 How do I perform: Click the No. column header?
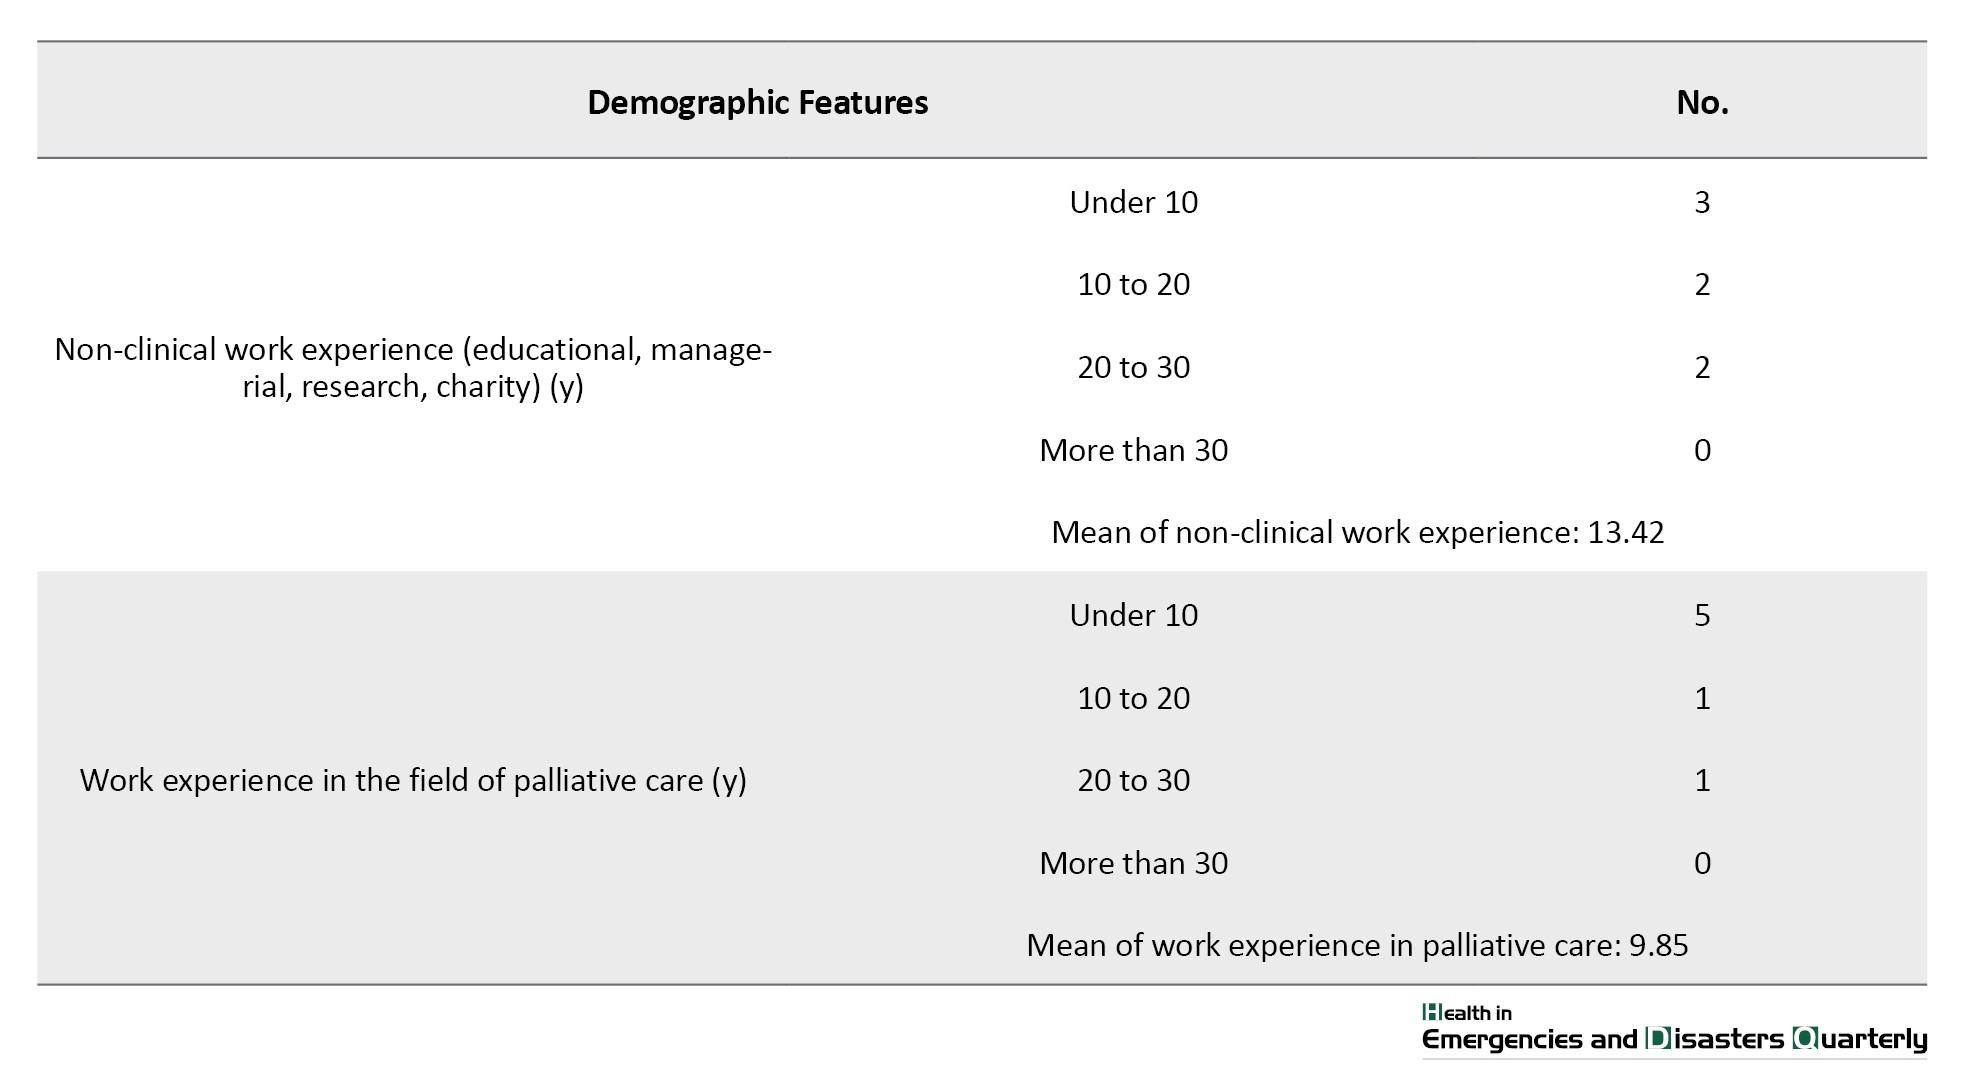(1702, 102)
